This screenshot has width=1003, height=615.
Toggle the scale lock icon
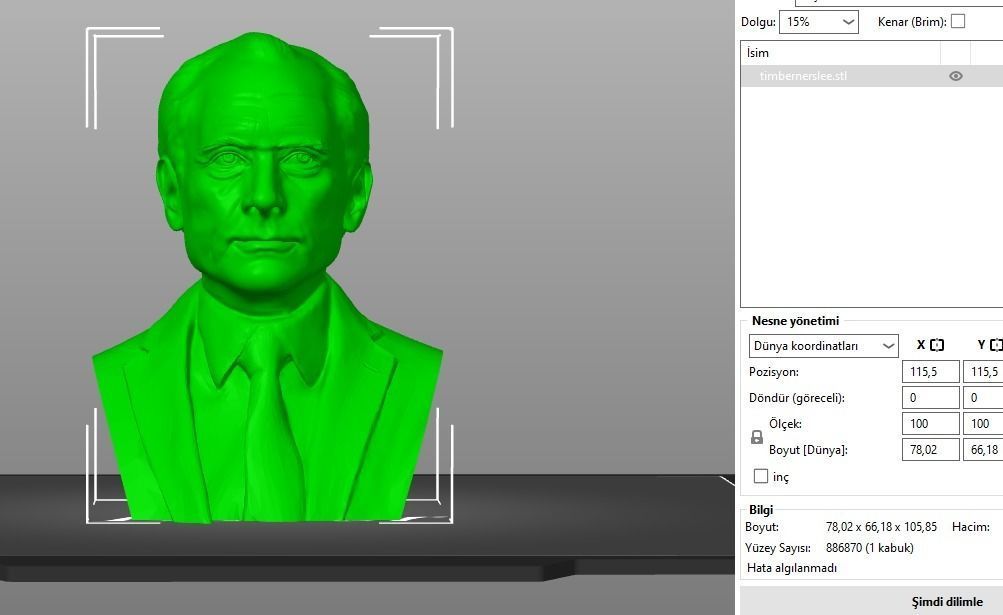point(757,437)
